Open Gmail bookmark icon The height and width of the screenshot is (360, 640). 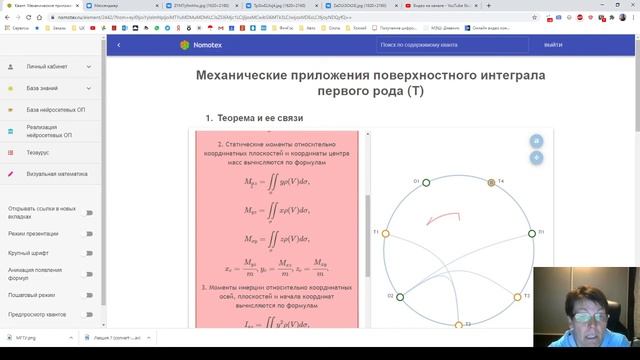pos(221,28)
